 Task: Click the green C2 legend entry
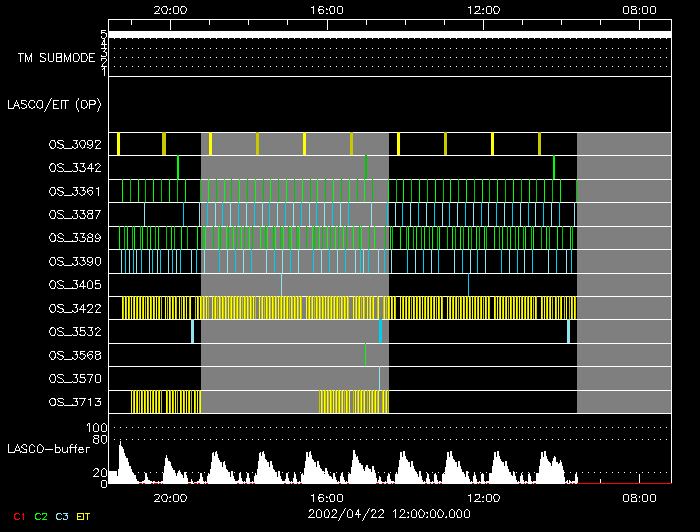[x=40, y=517]
